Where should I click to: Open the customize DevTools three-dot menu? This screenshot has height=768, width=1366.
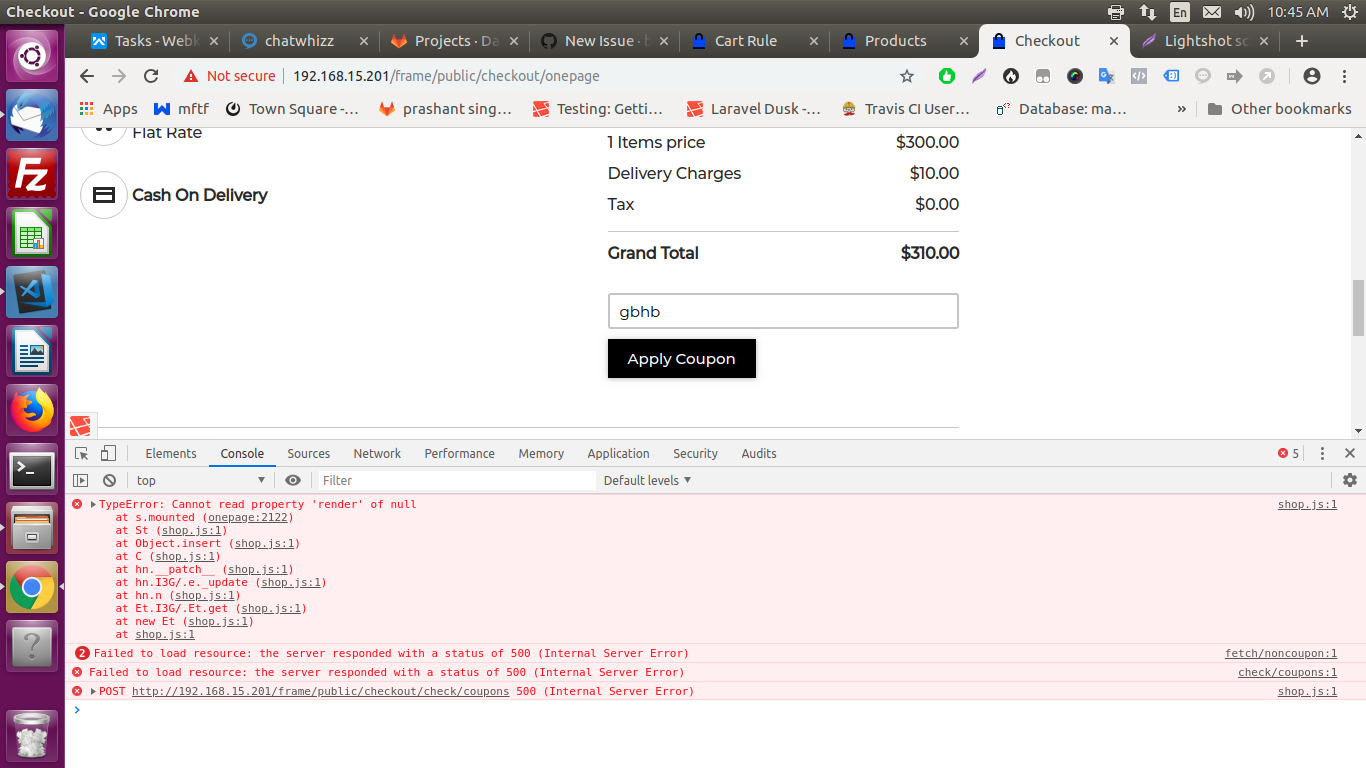[x=1322, y=453]
